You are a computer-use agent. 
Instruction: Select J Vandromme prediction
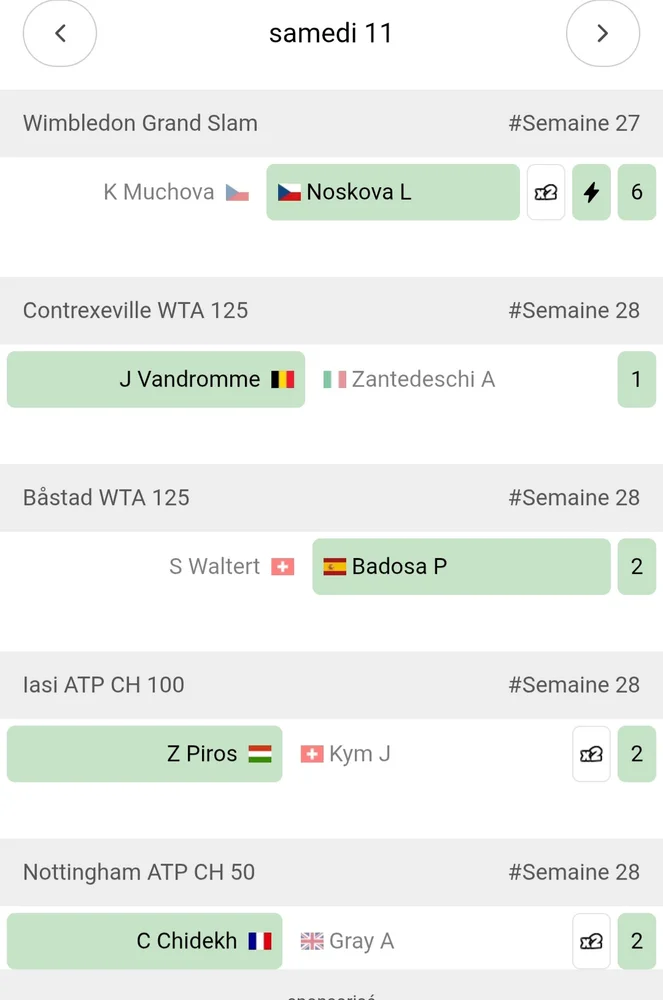point(156,379)
